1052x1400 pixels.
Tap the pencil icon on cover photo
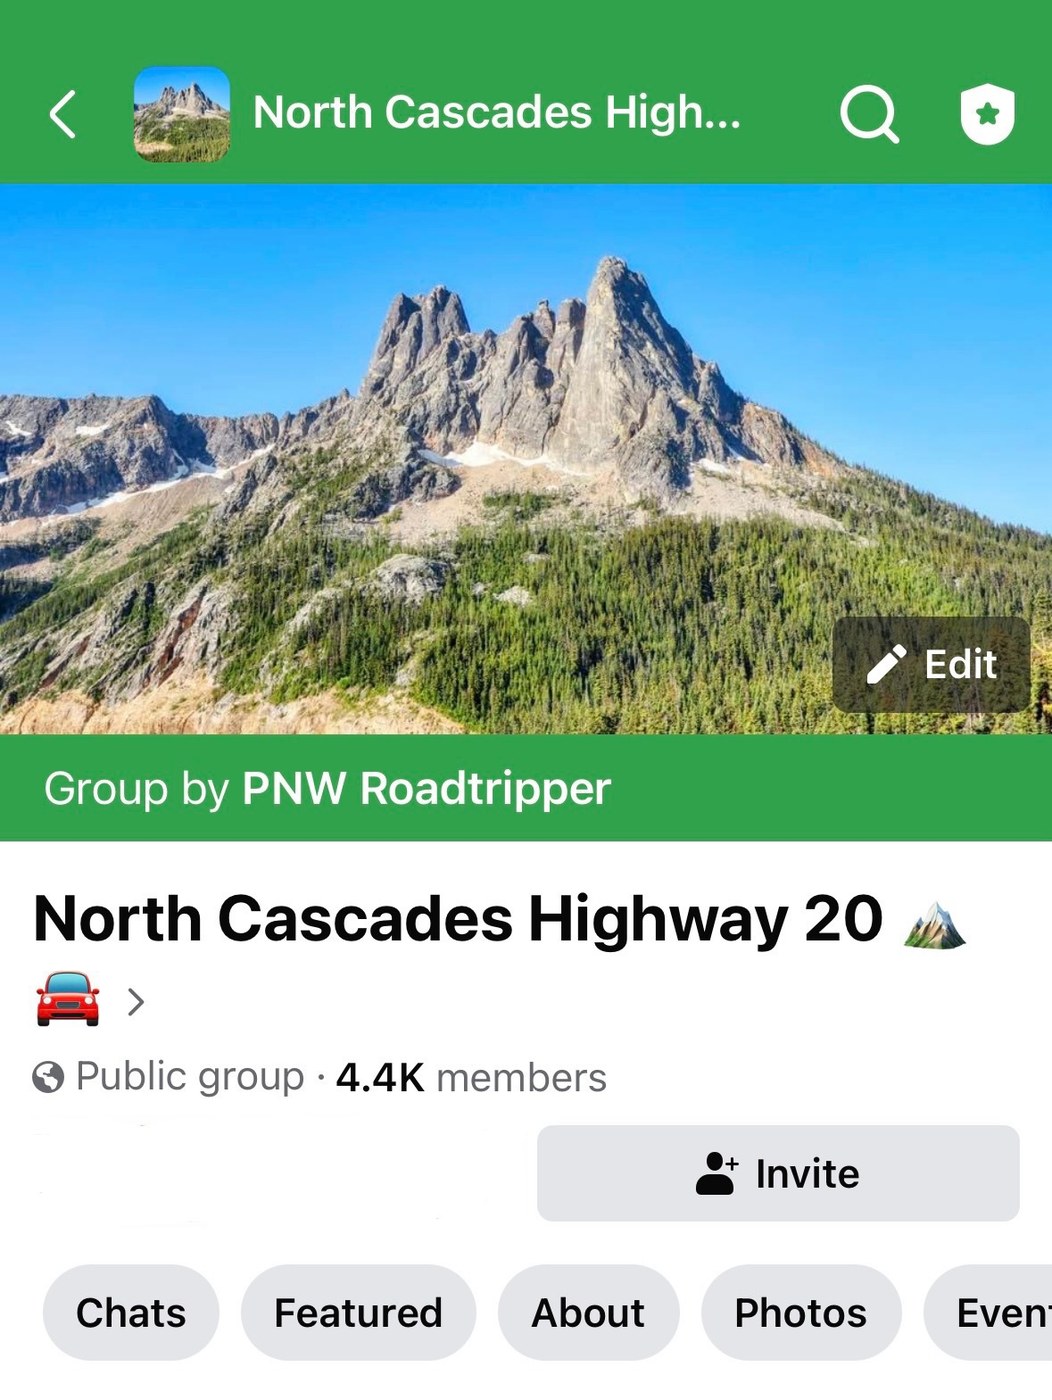tap(886, 664)
